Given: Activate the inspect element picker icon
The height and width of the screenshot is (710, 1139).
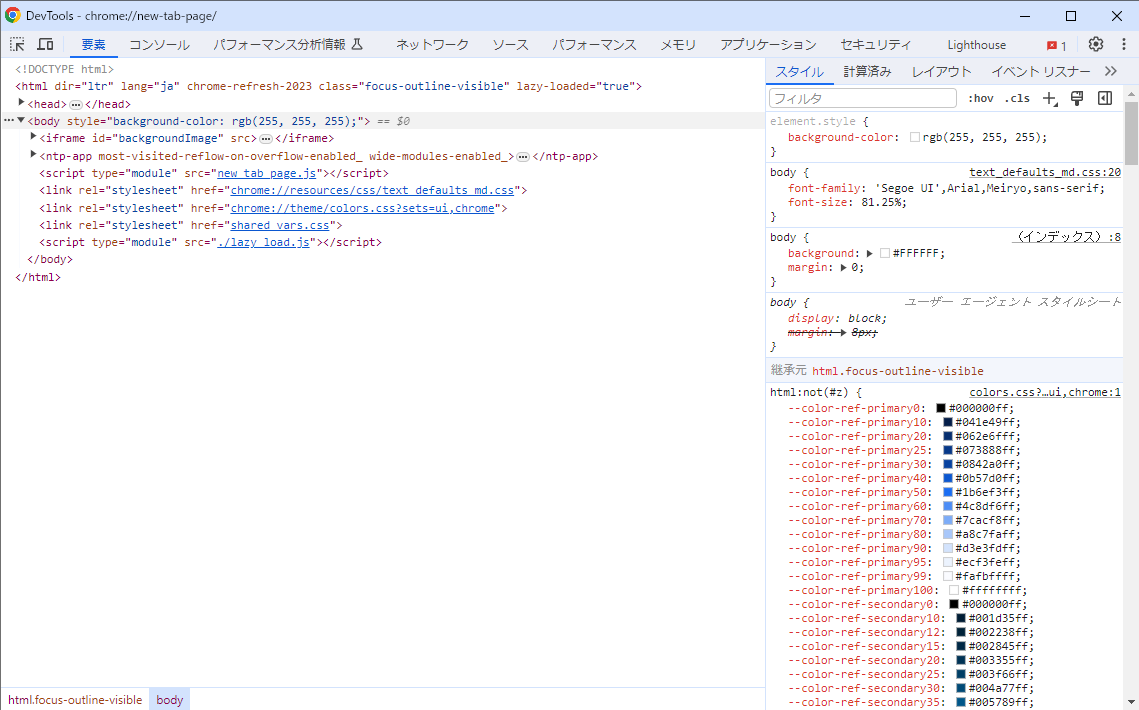Looking at the screenshot, I should (x=17, y=44).
